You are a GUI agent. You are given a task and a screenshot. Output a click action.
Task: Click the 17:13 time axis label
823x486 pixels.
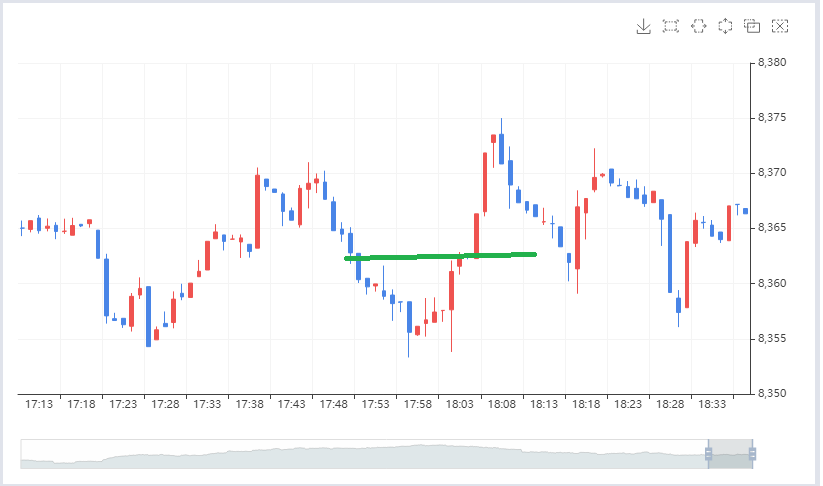pos(39,404)
